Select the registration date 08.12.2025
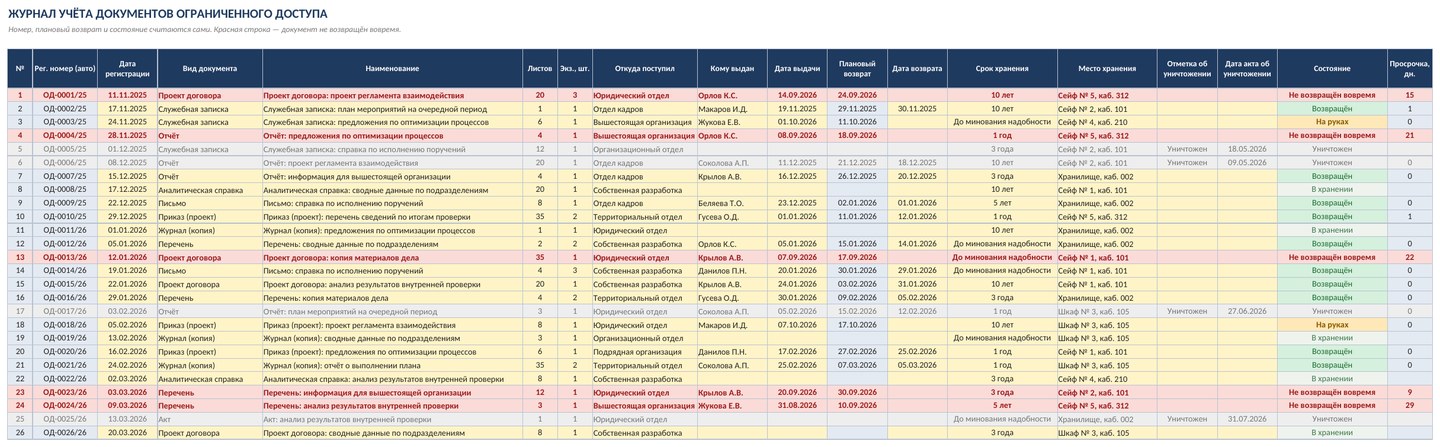The image size is (1440, 447). (x=127, y=162)
